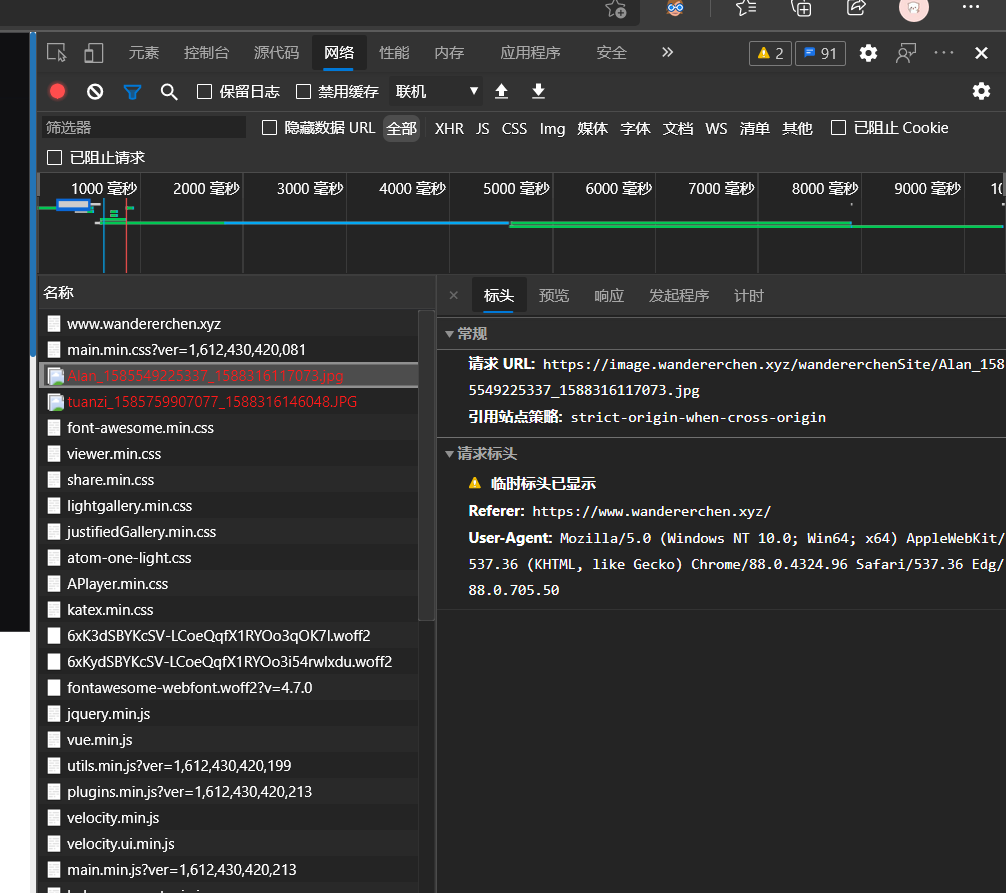Enable 保留日志 checkbox

[205, 92]
